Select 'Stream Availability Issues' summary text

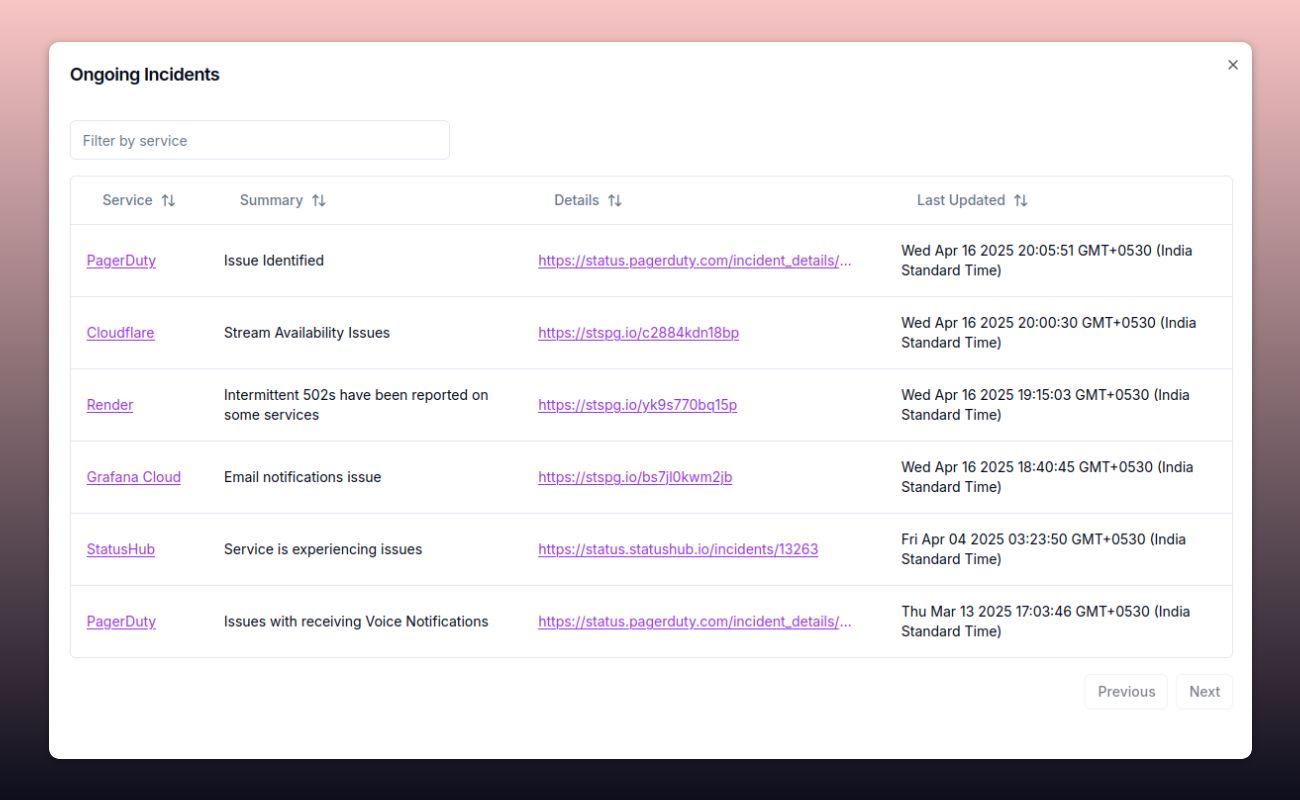point(307,332)
